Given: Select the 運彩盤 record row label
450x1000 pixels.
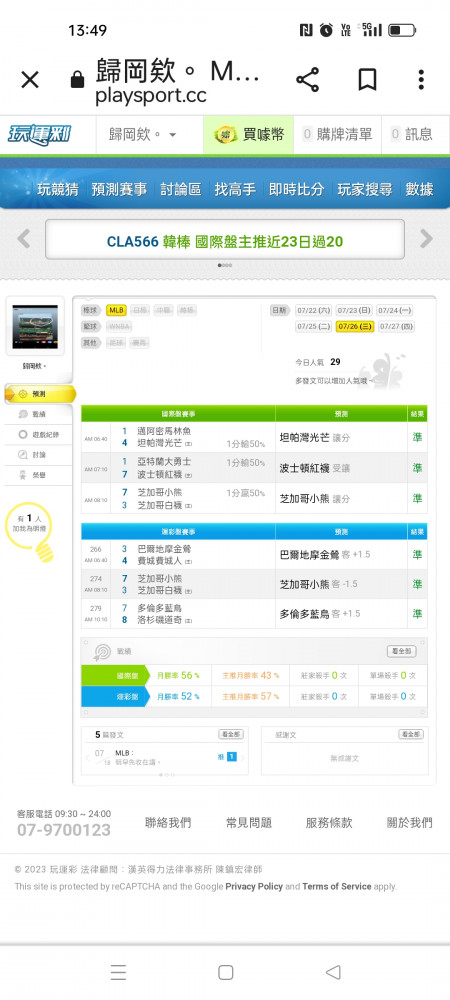Looking at the screenshot, I should click(115, 696).
